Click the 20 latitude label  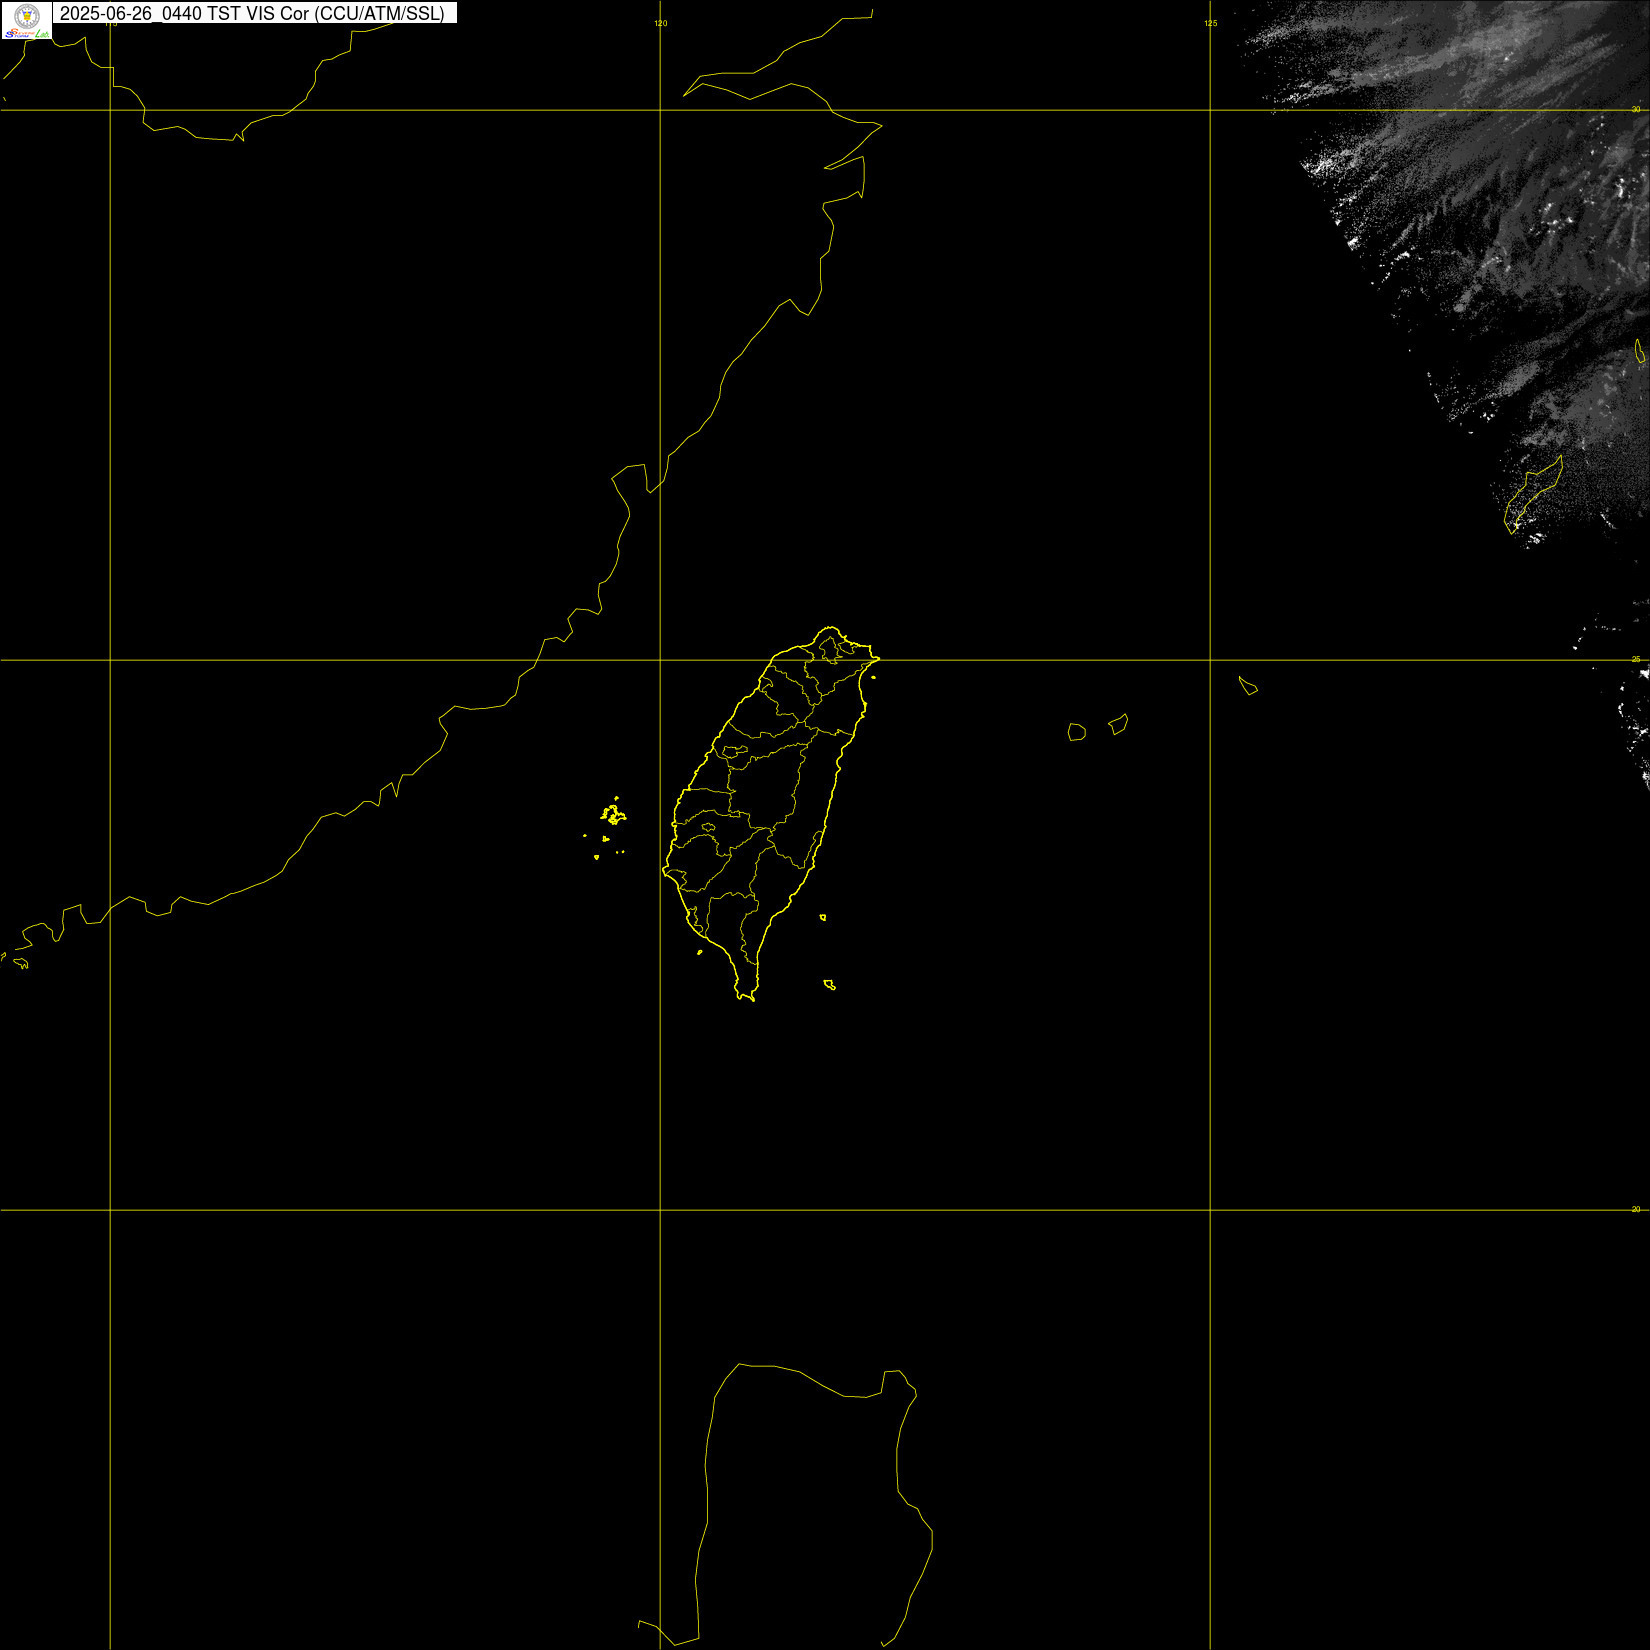point(1636,1209)
